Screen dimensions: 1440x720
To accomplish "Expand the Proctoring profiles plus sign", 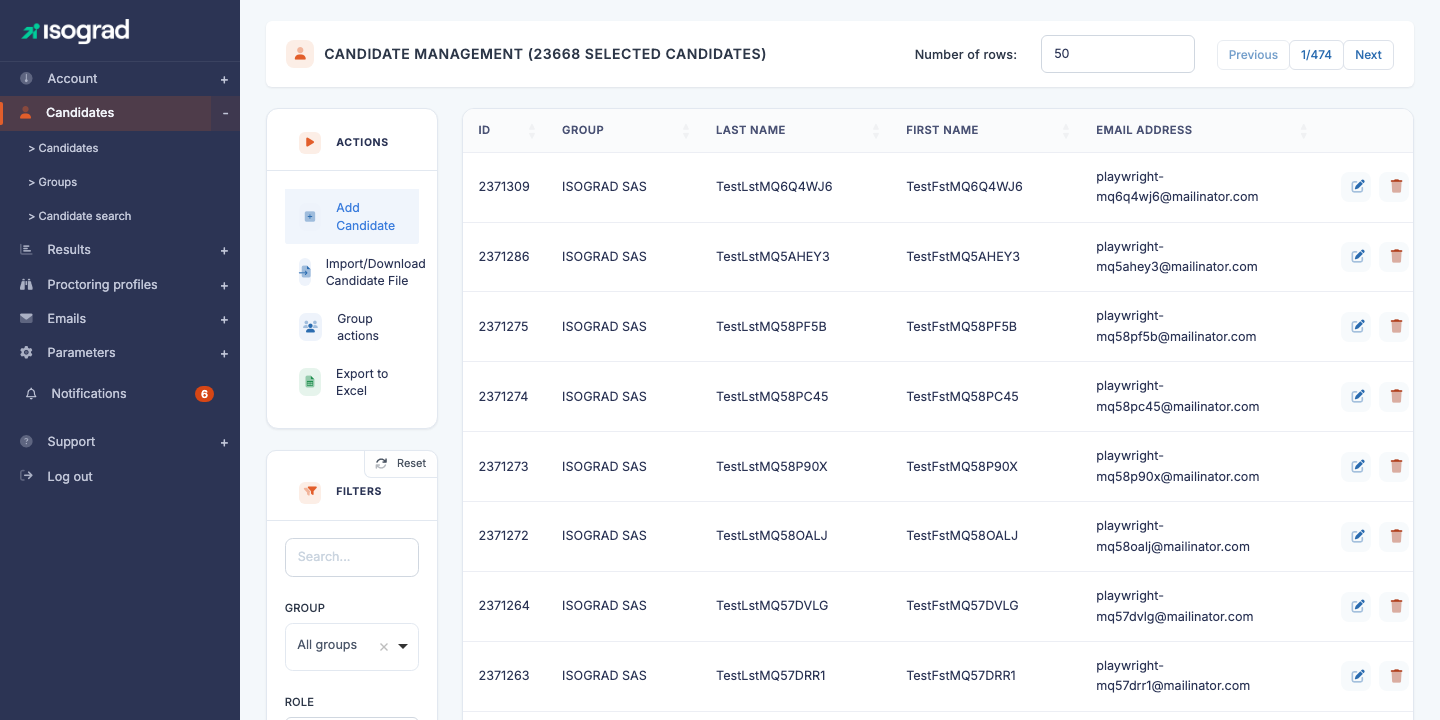I will tap(224, 286).
